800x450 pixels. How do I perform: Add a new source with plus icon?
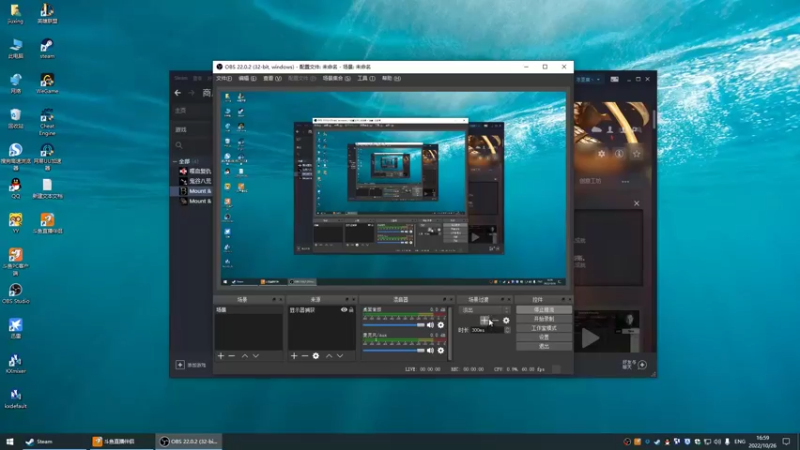point(294,356)
